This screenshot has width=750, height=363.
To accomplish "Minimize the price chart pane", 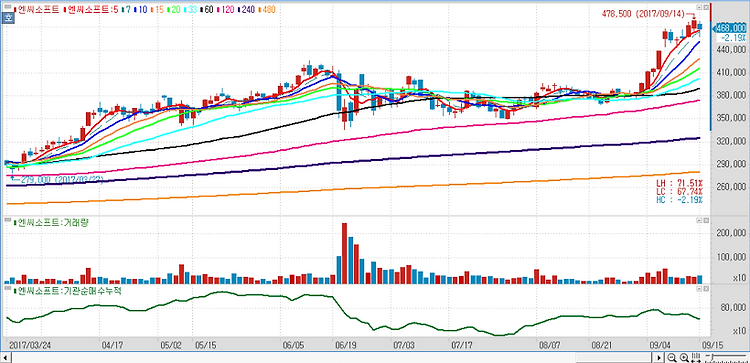I will 699,7.
